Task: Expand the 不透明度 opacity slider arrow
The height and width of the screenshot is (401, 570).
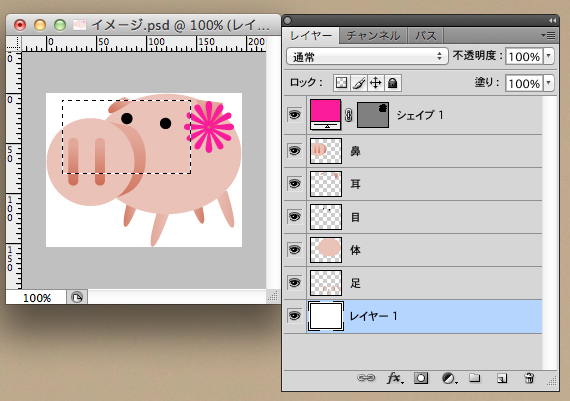Action: click(549, 57)
